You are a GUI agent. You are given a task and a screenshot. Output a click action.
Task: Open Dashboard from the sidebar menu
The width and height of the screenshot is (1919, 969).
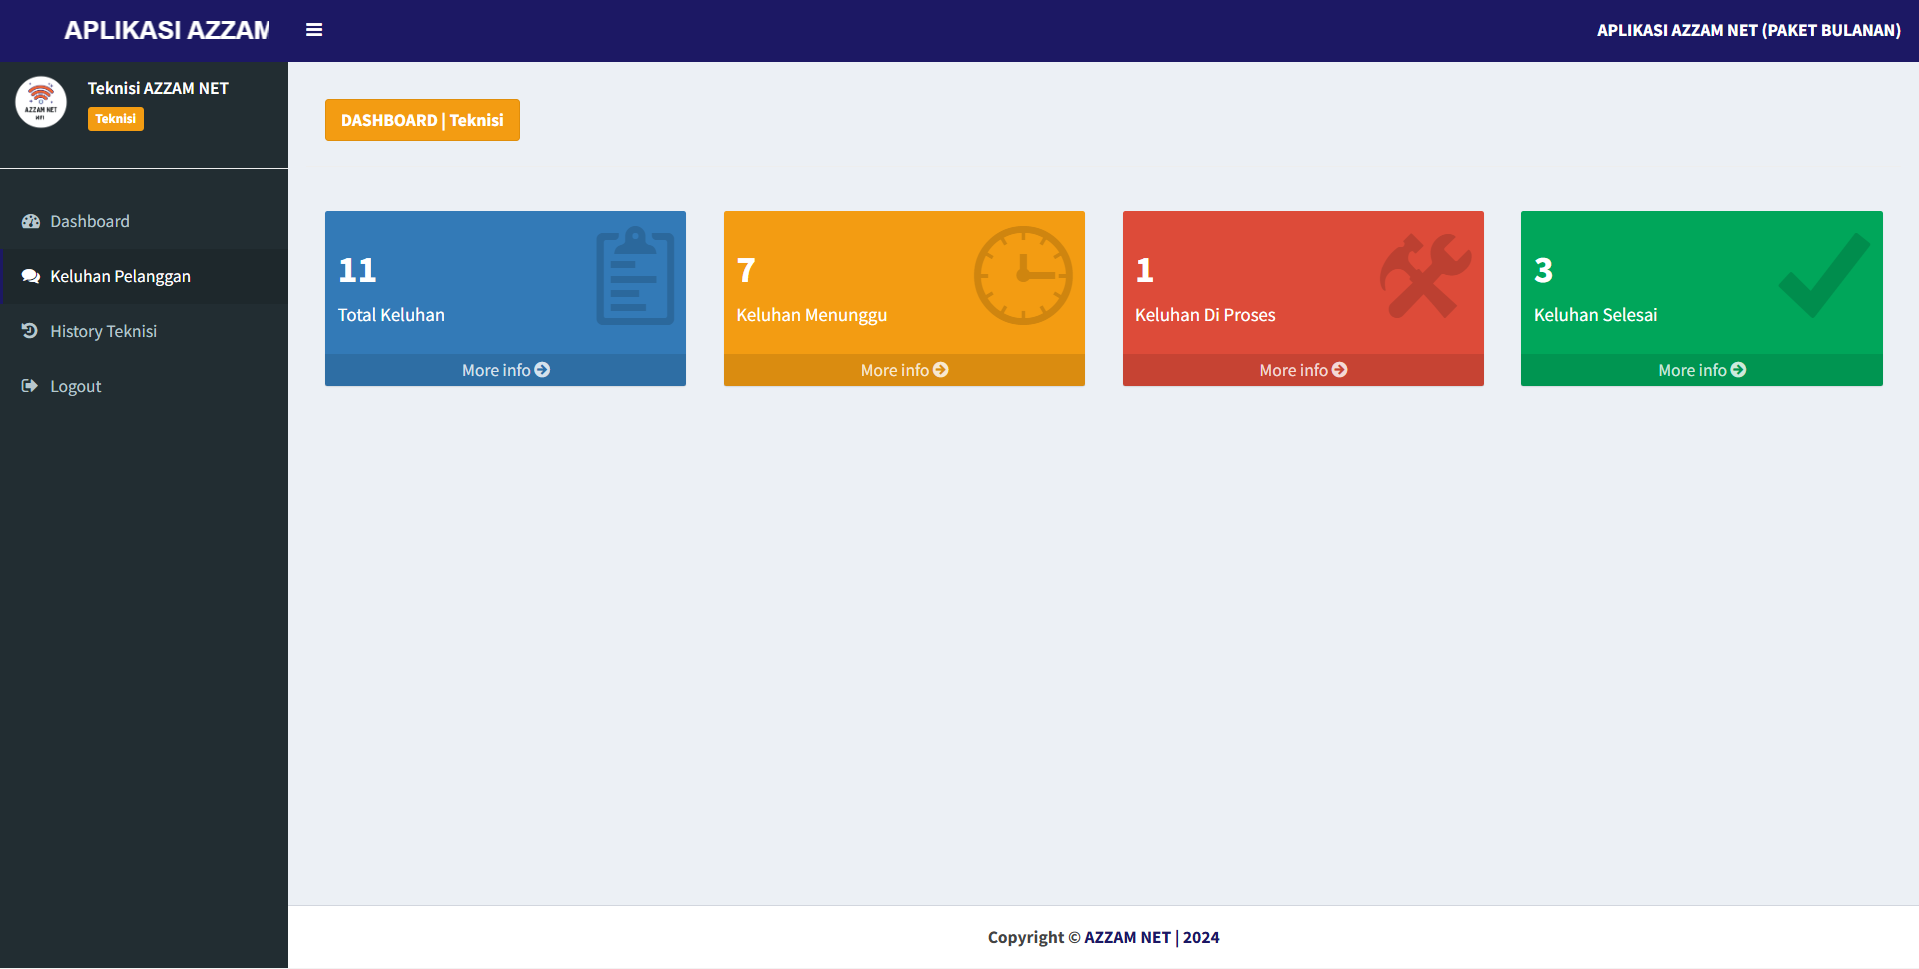[x=90, y=221]
